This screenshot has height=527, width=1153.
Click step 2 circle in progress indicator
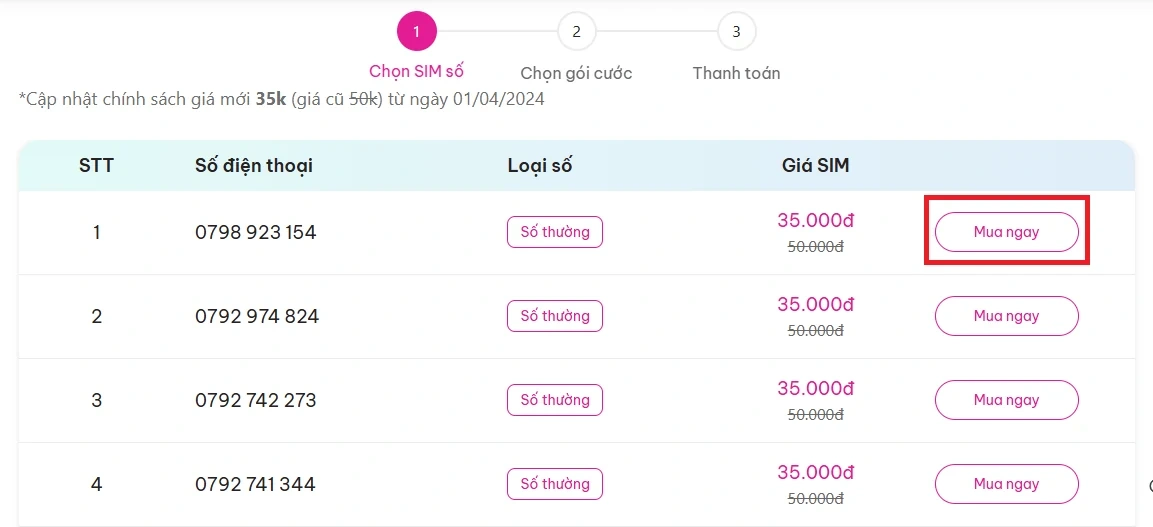pyautogui.click(x=576, y=31)
